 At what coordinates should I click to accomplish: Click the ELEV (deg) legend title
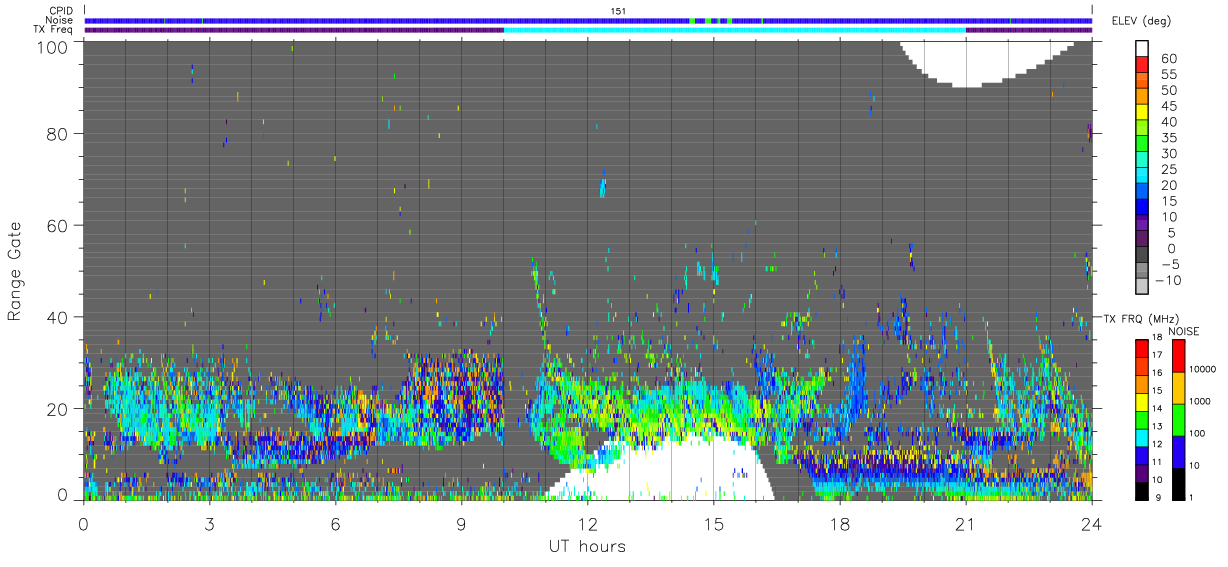tap(1141, 21)
